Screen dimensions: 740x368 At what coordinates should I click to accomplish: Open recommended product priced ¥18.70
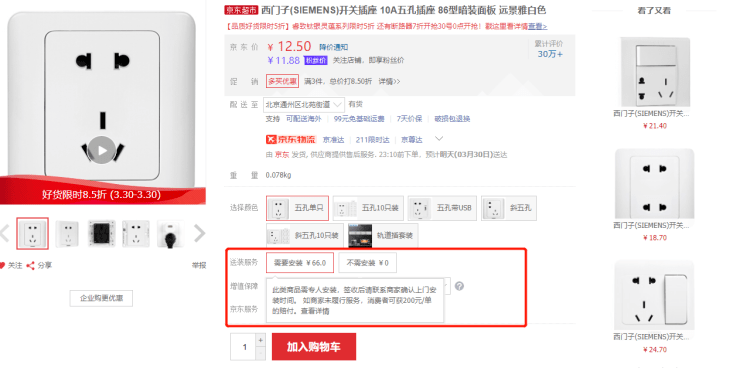(x=655, y=184)
